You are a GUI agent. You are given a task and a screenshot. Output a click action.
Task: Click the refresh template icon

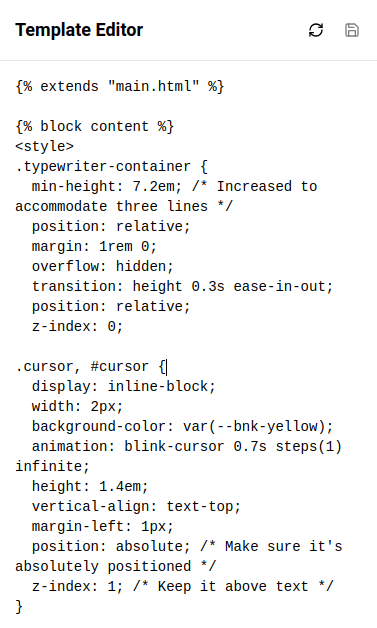pos(316,30)
